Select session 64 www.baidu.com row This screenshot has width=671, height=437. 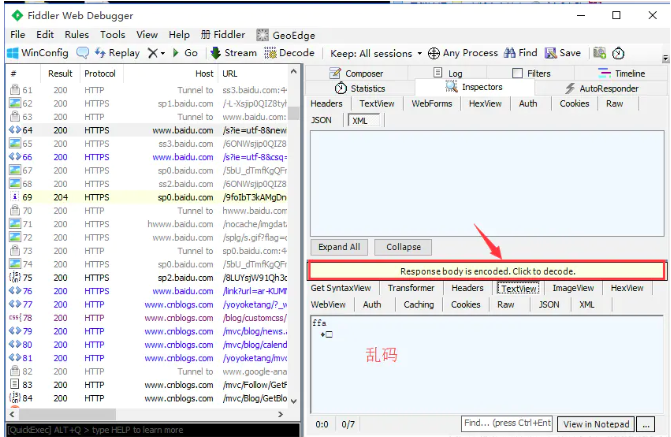coord(148,130)
